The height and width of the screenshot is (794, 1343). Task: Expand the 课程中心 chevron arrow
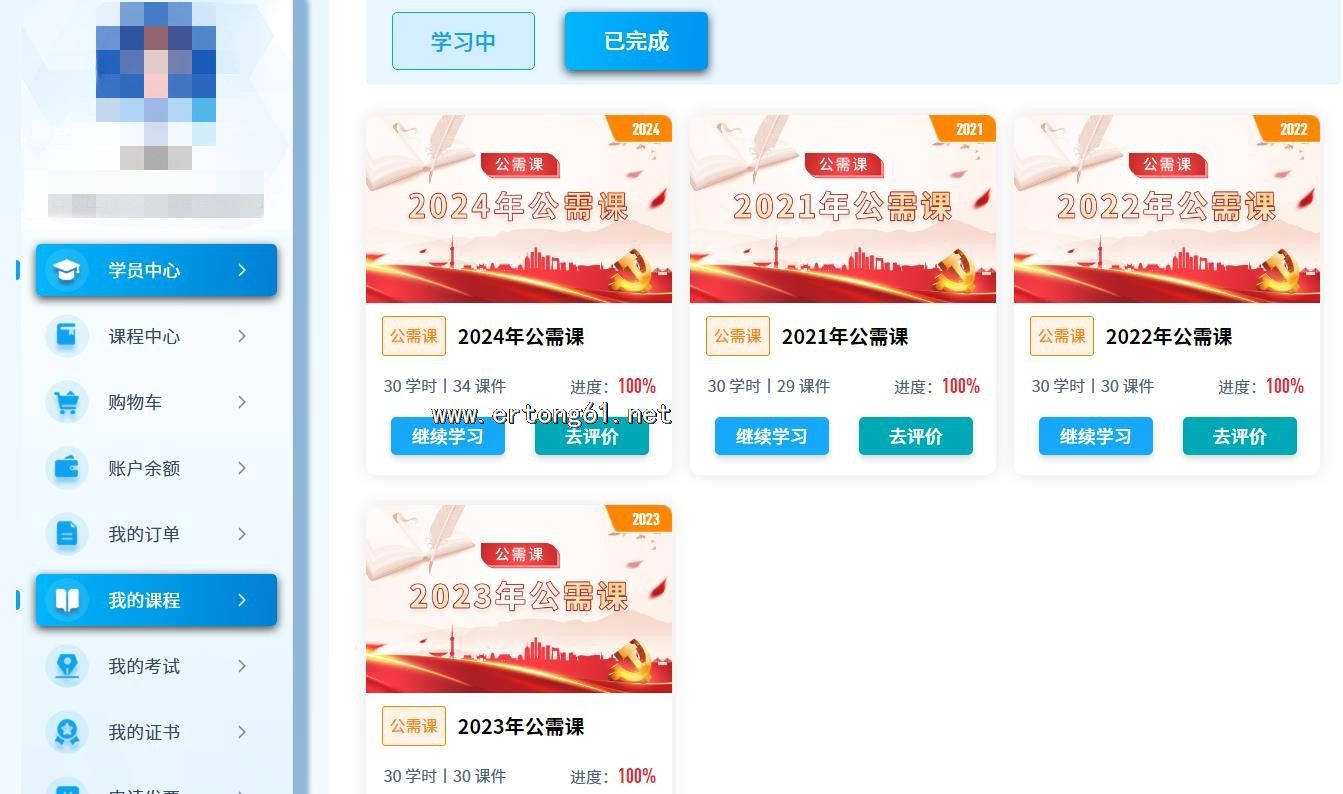(242, 336)
